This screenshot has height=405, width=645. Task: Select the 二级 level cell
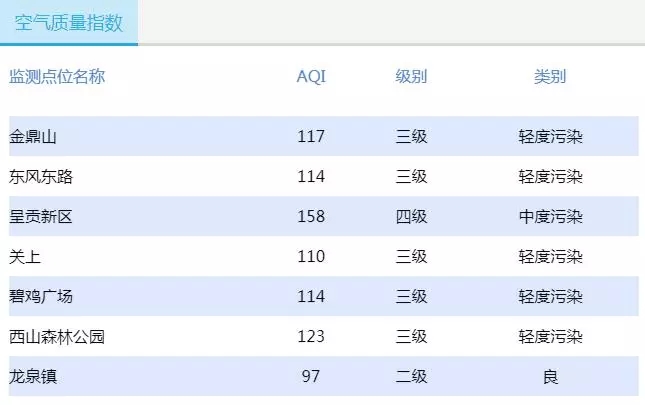coord(411,377)
